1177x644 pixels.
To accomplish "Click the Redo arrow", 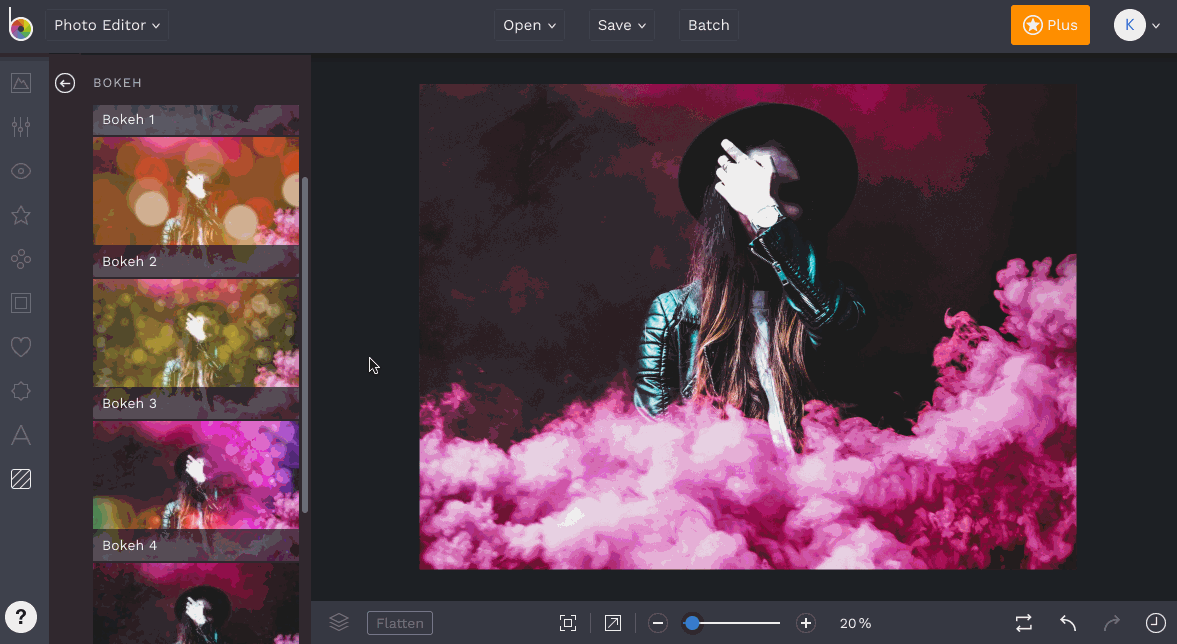I will (x=1112, y=623).
